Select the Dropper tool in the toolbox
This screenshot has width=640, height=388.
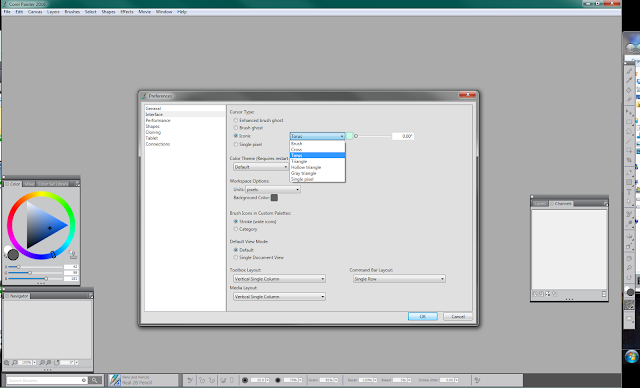[629, 80]
